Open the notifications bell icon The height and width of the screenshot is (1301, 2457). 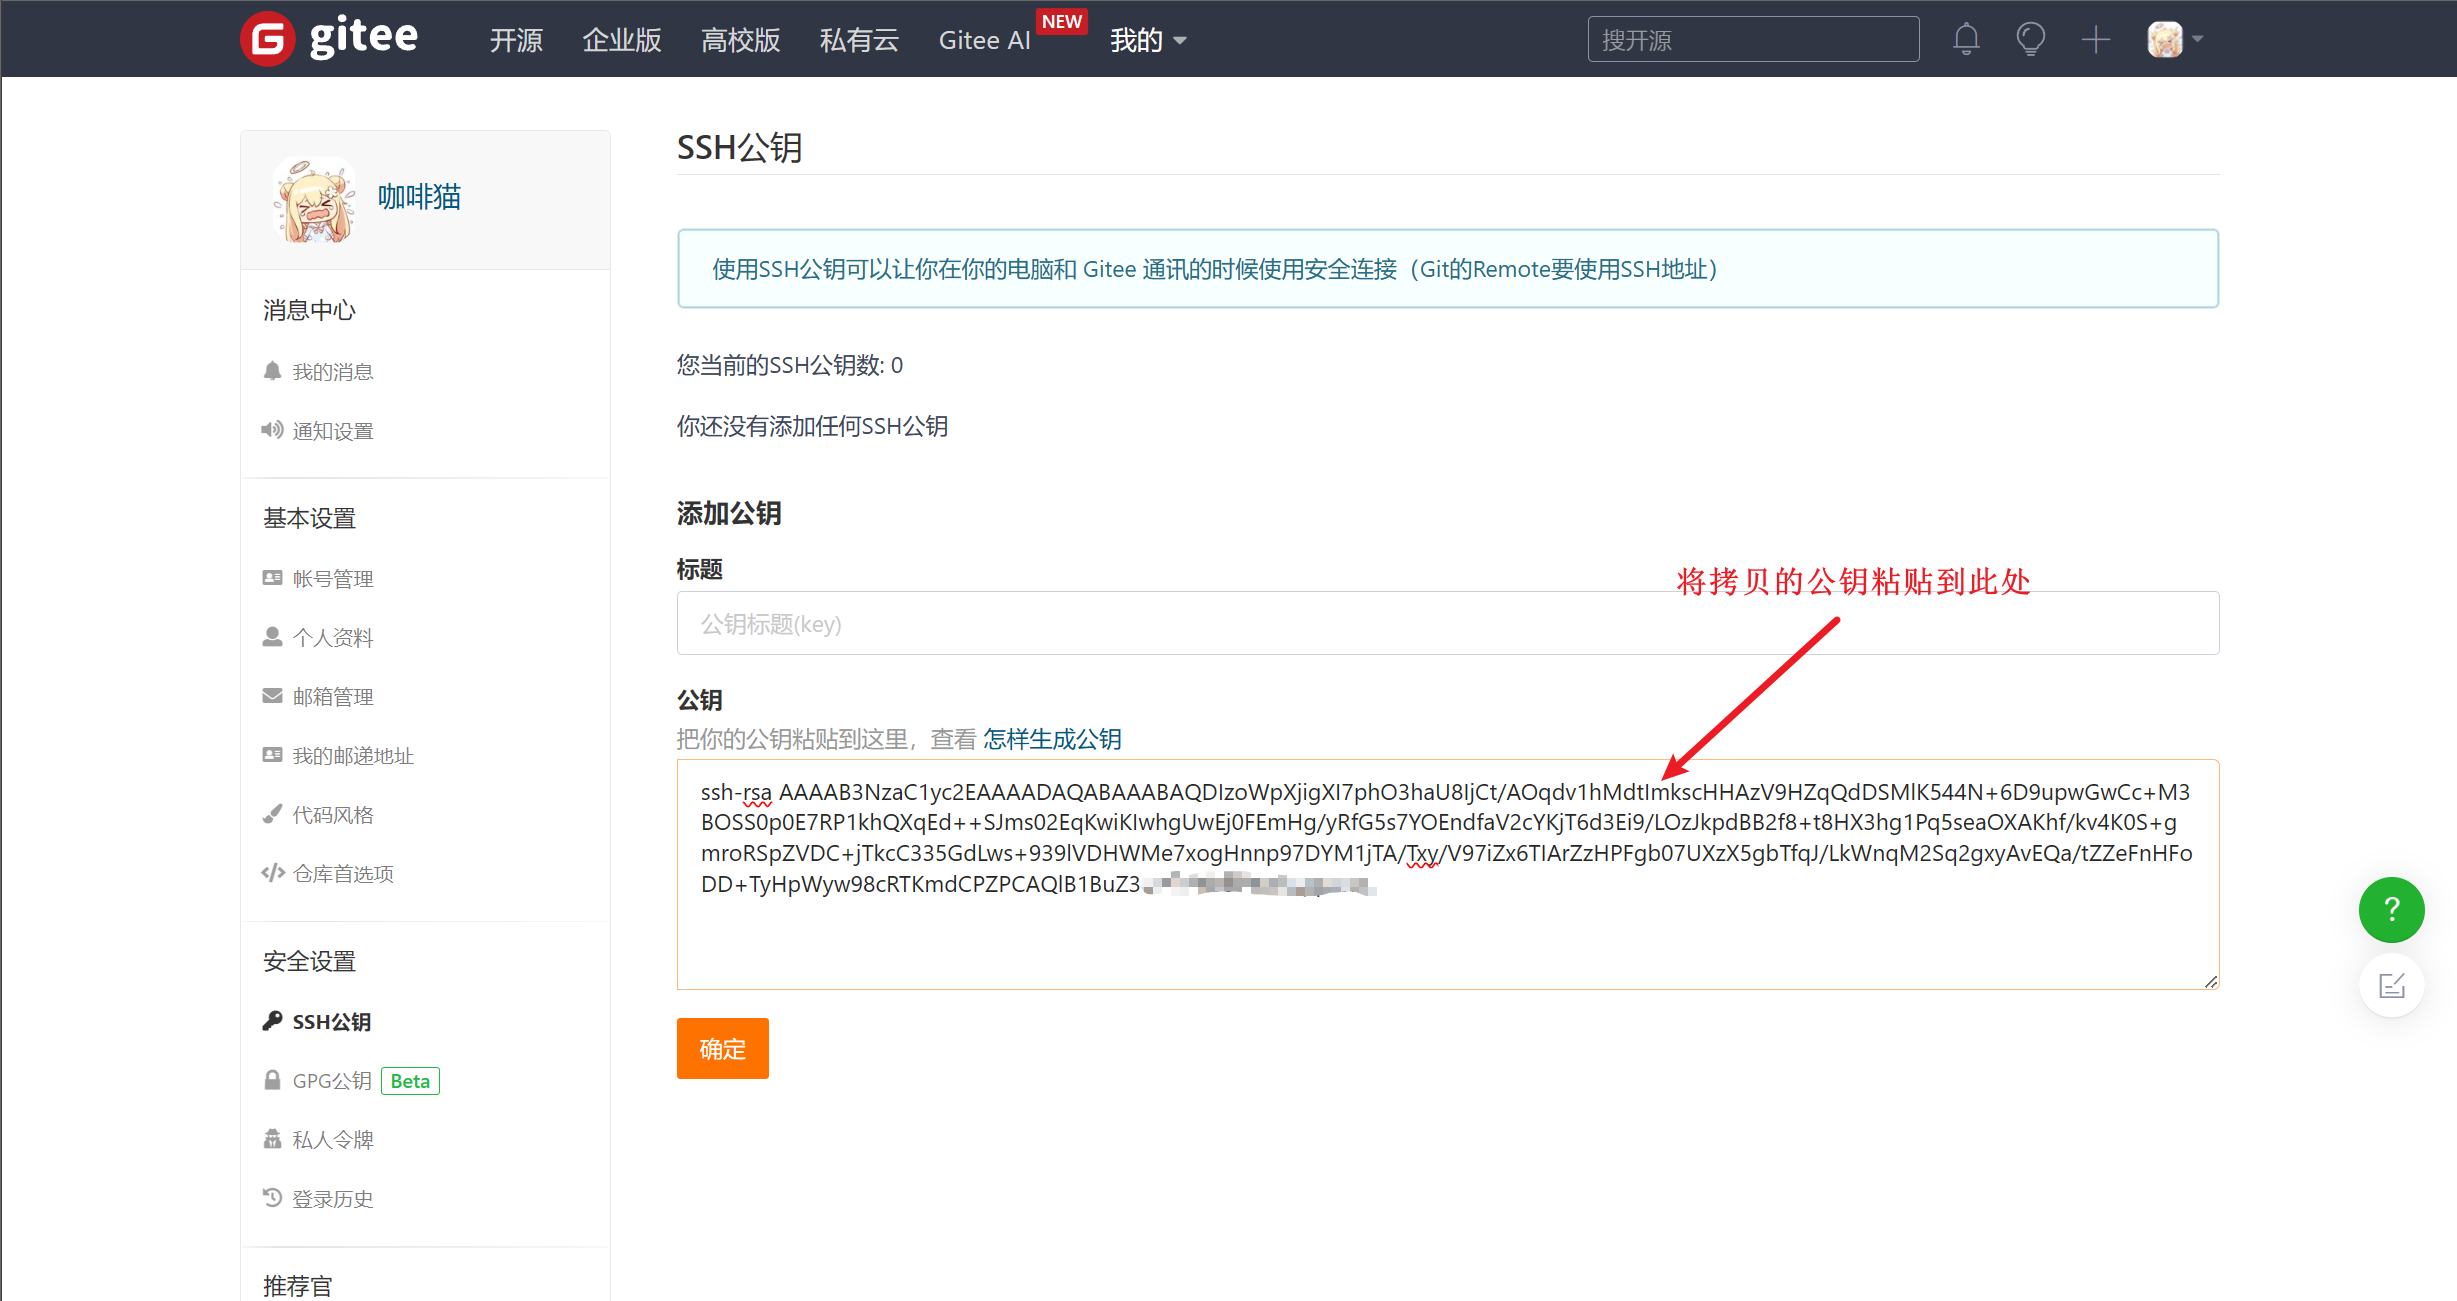[1966, 40]
